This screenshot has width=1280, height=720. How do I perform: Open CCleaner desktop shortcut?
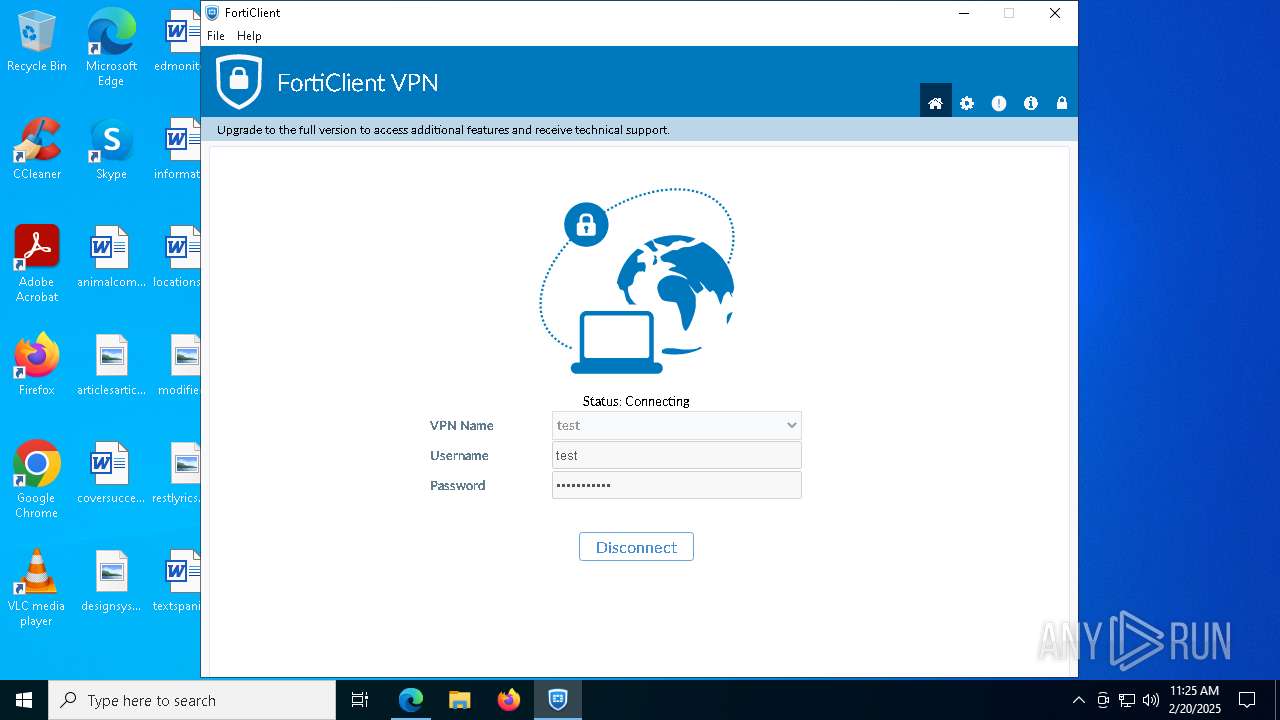tap(37, 150)
